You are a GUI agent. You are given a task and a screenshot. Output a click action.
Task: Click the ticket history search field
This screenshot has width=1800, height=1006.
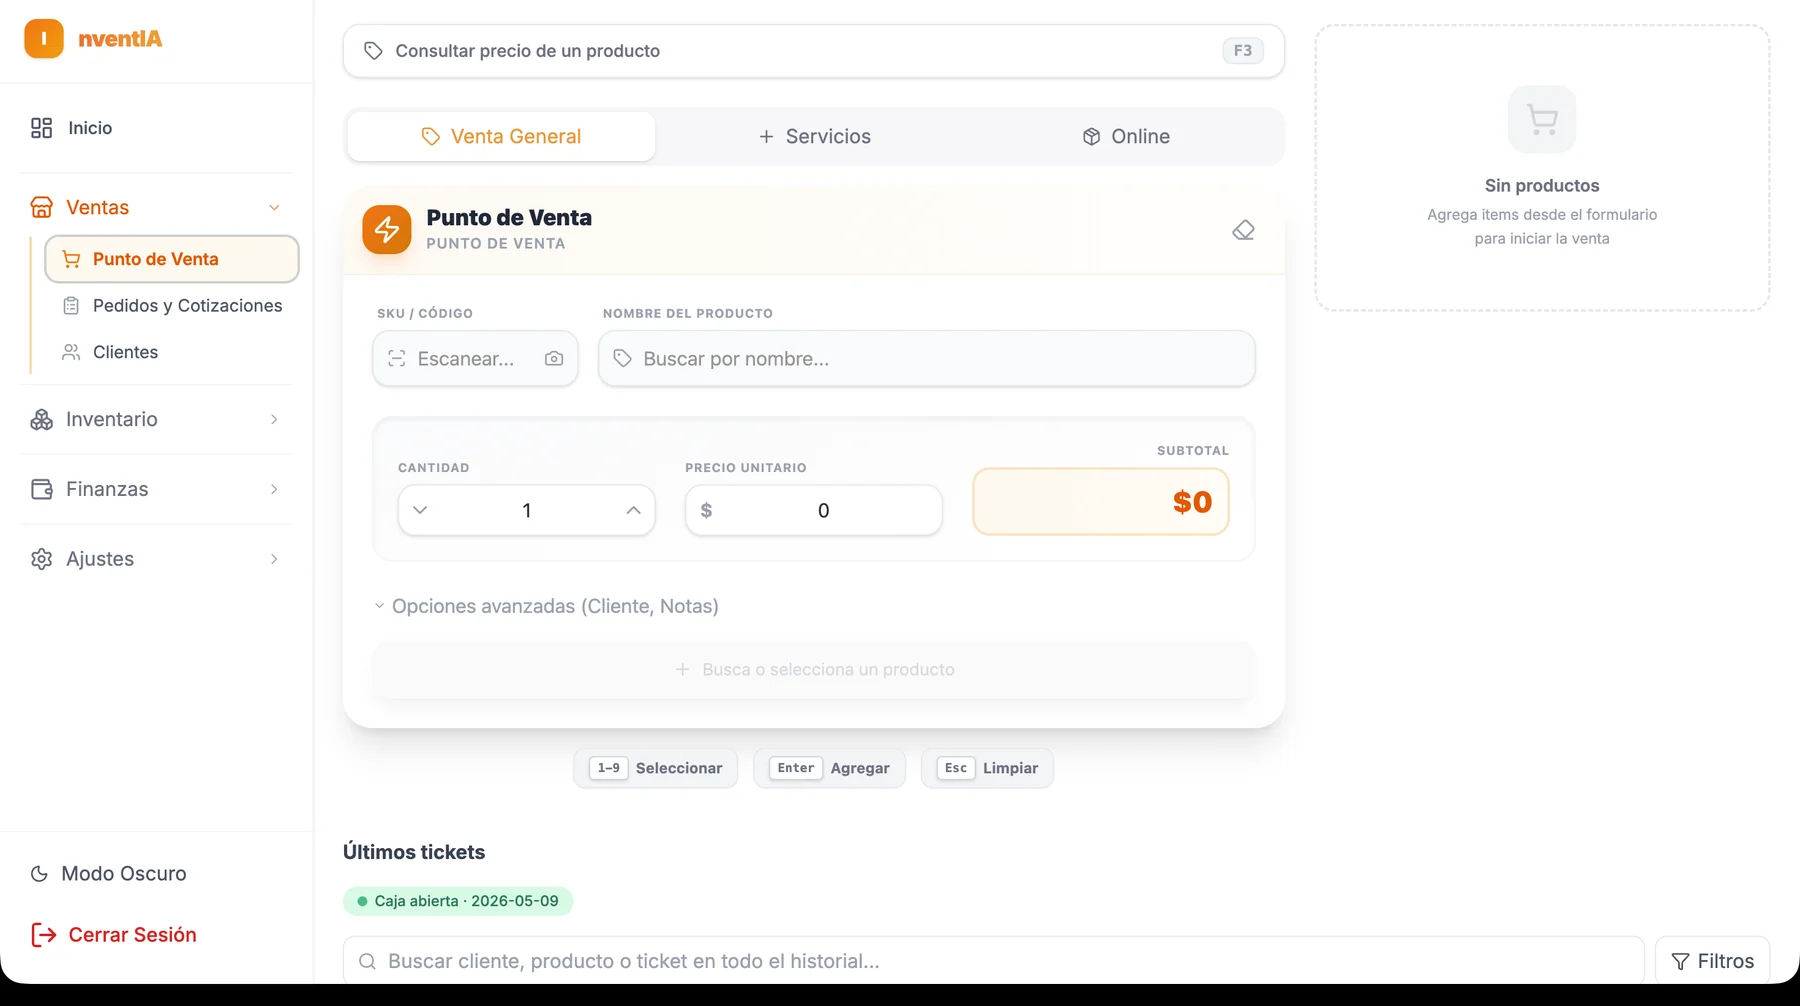[994, 961]
